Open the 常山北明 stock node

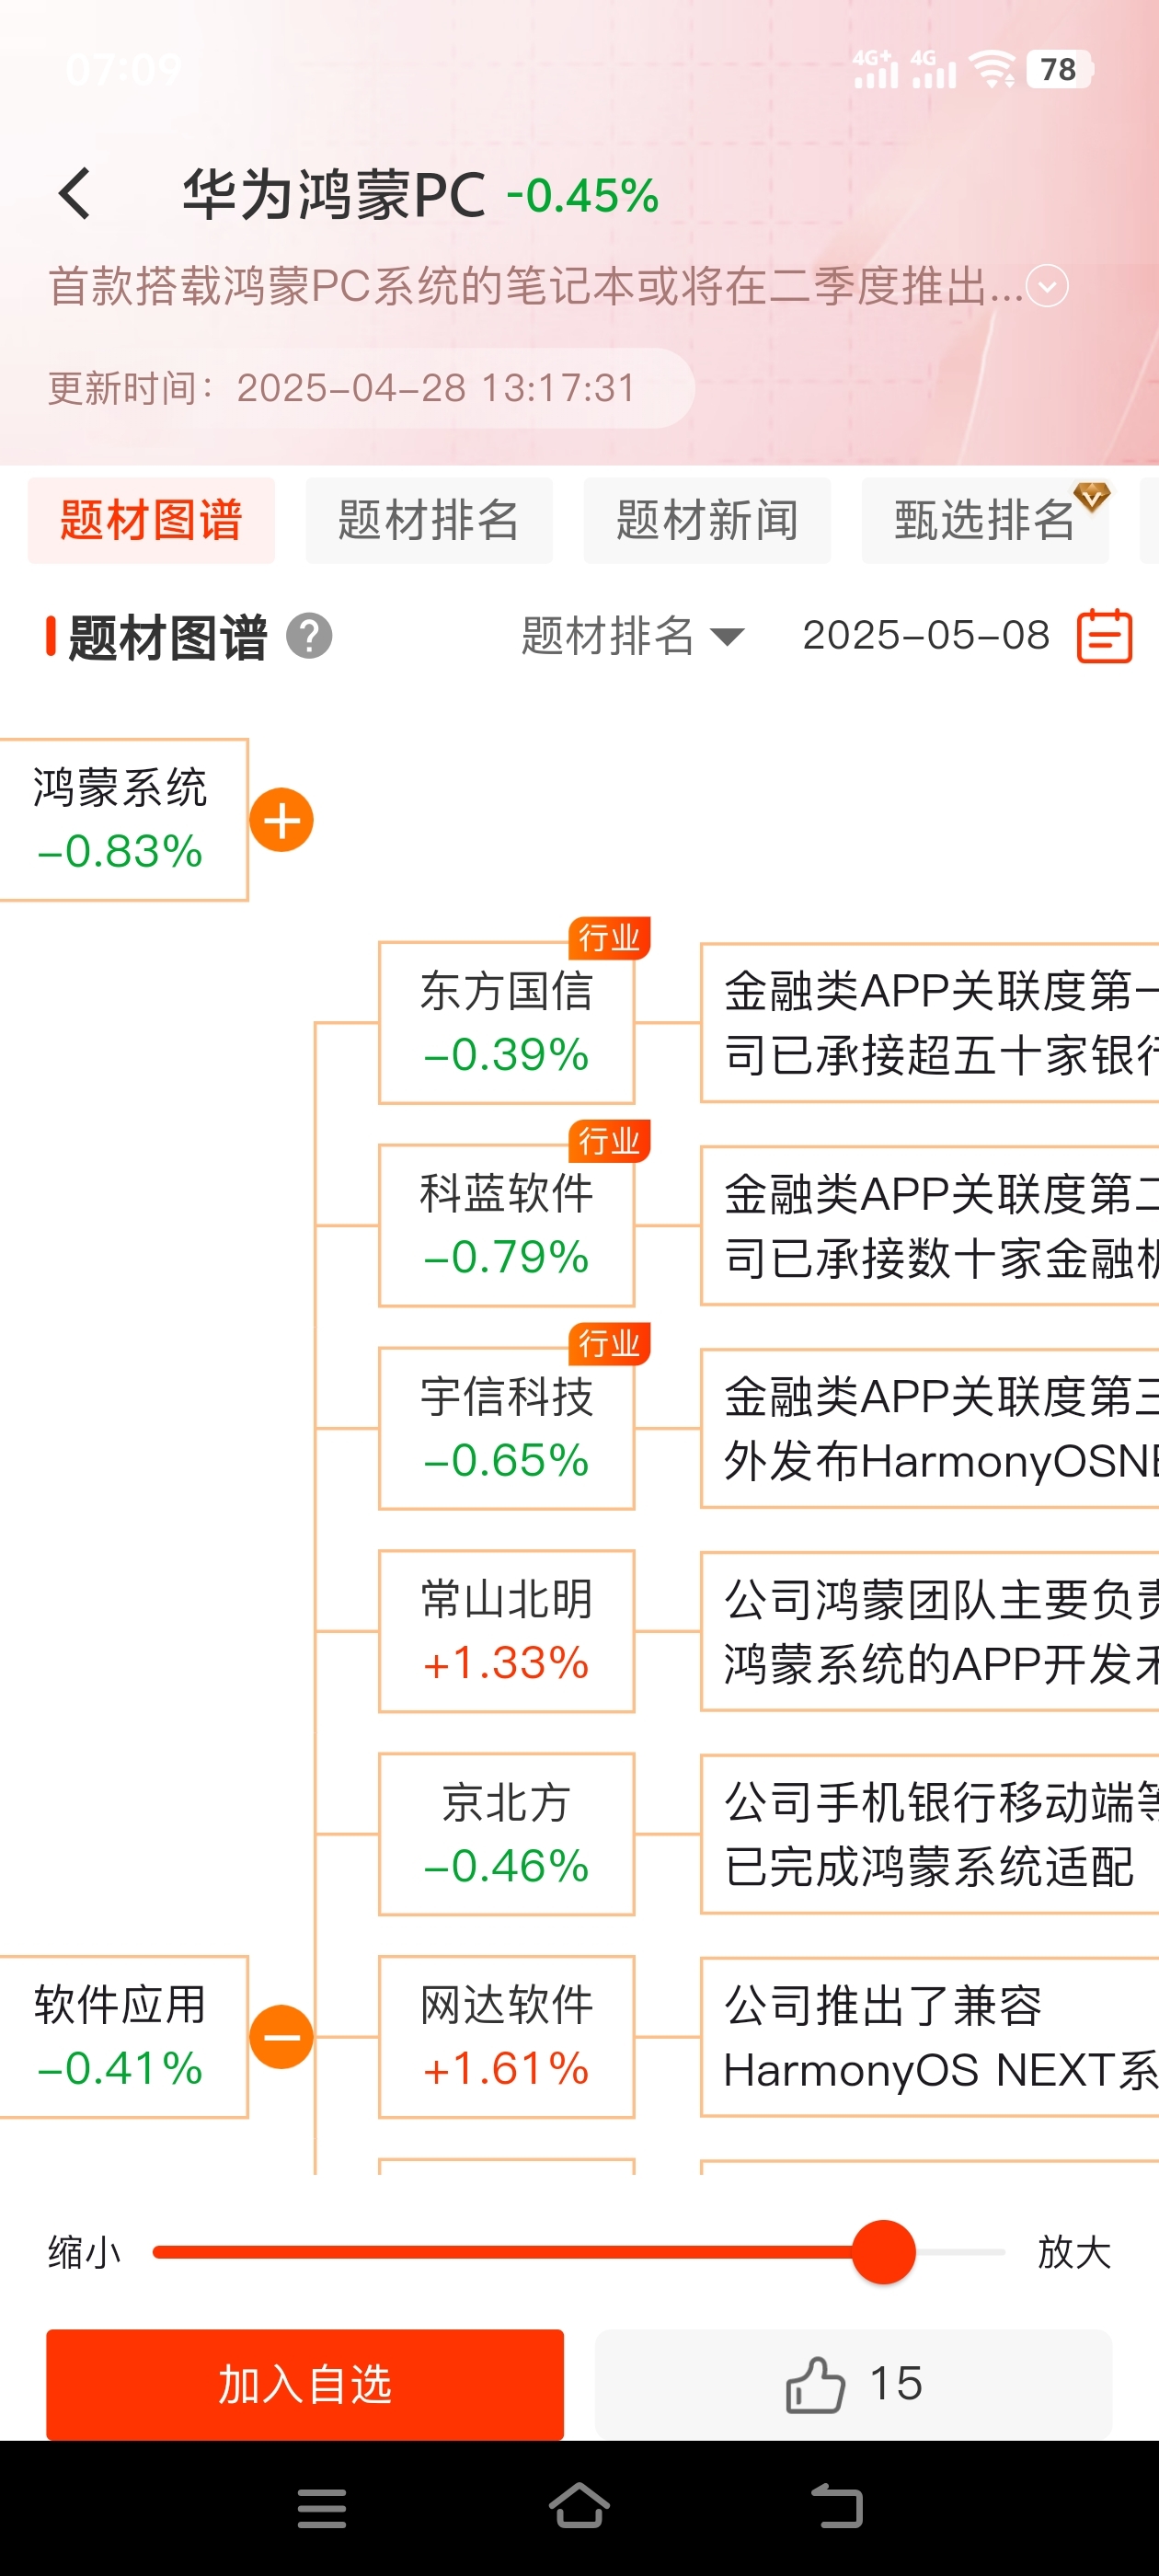(506, 1631)
